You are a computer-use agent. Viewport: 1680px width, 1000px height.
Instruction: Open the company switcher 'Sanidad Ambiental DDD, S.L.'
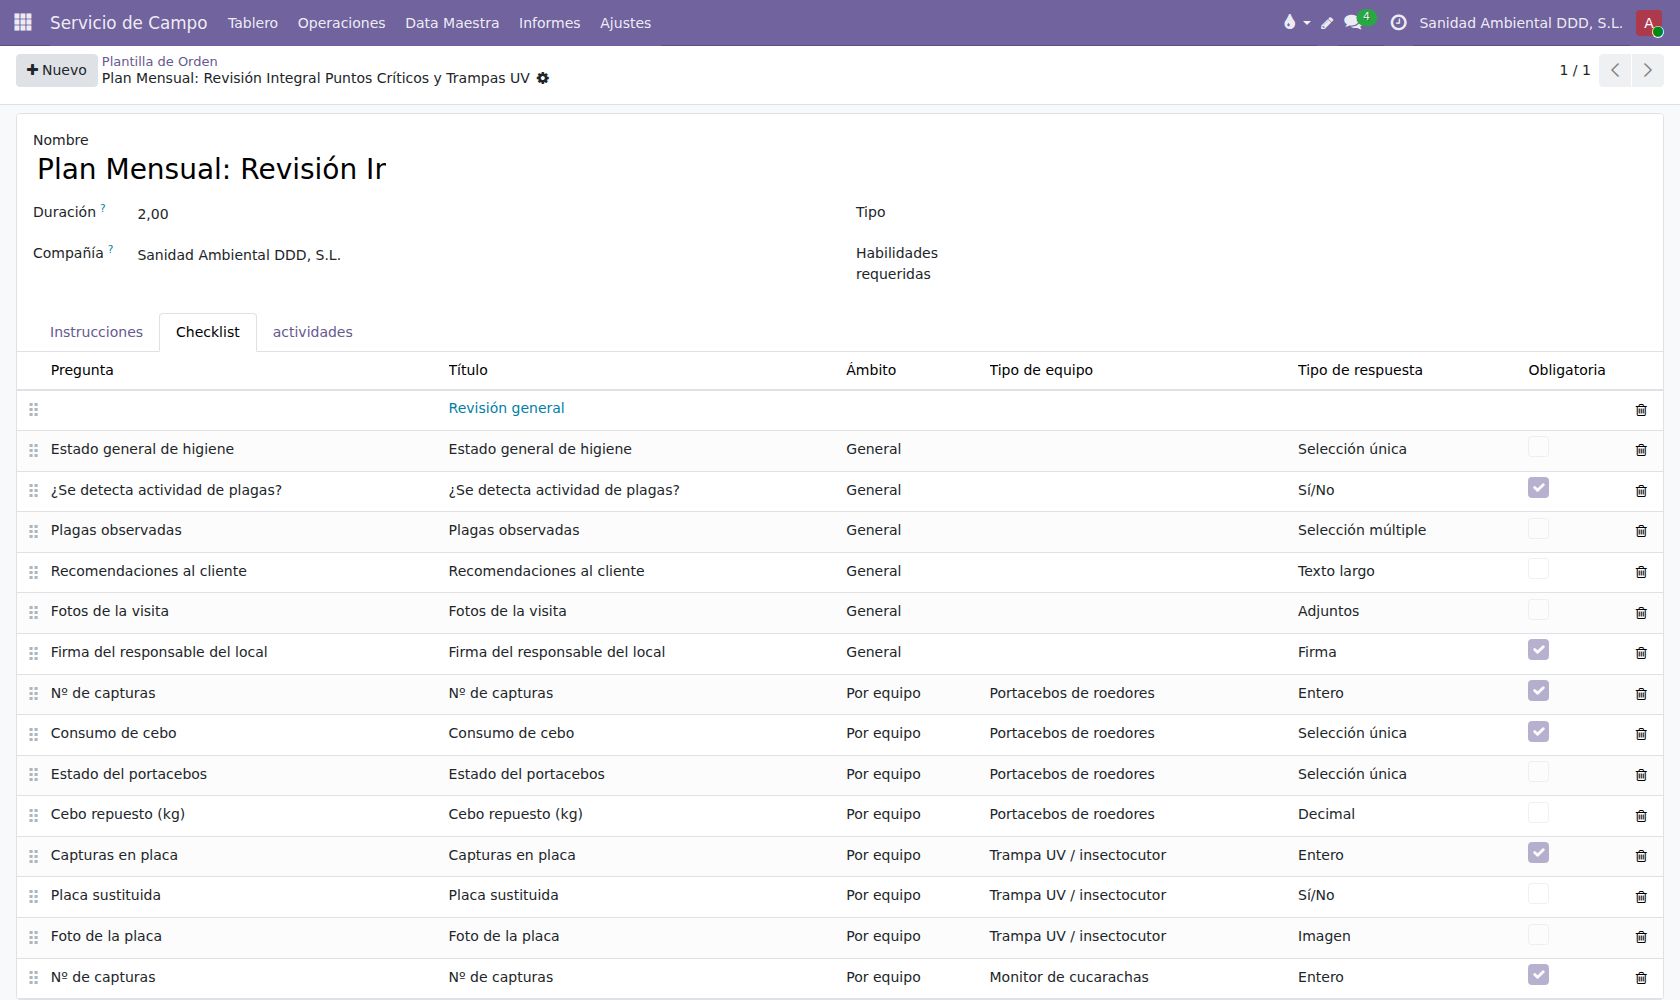pyautogui.click(x=1520, y=22)
